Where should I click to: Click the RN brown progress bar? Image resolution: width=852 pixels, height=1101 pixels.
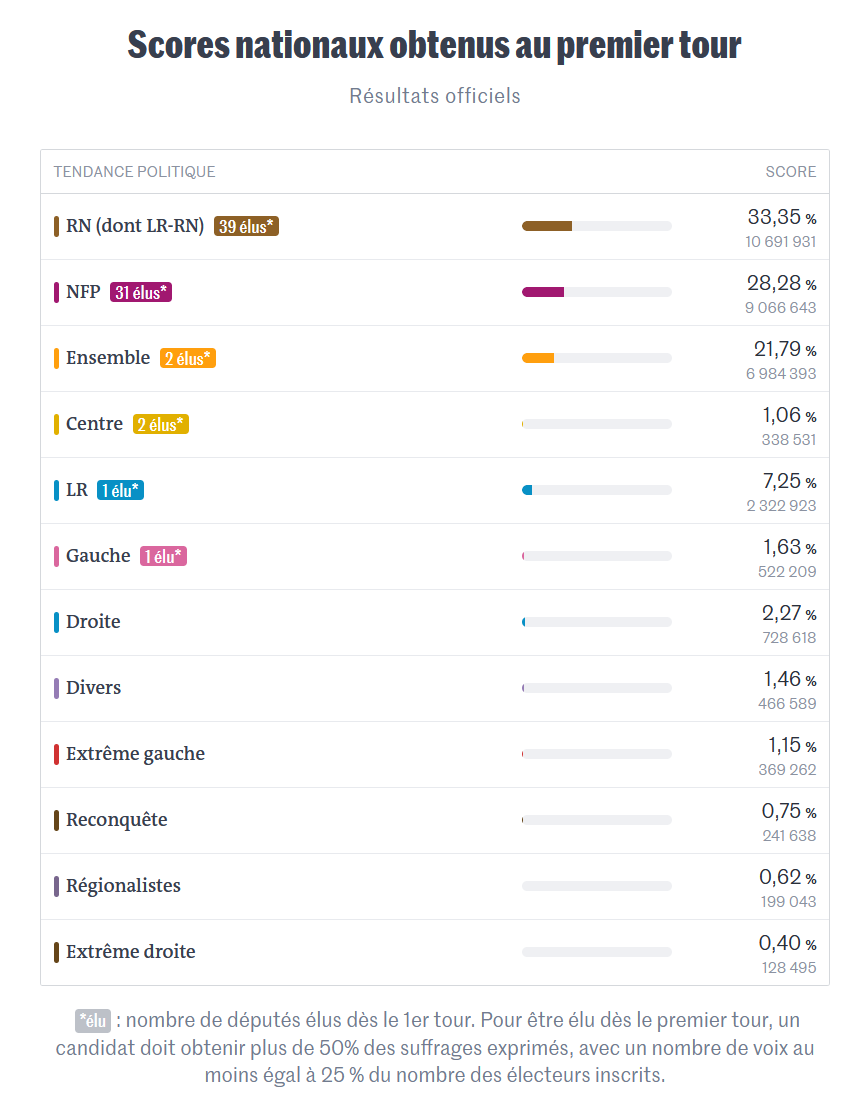pos(596,226)
